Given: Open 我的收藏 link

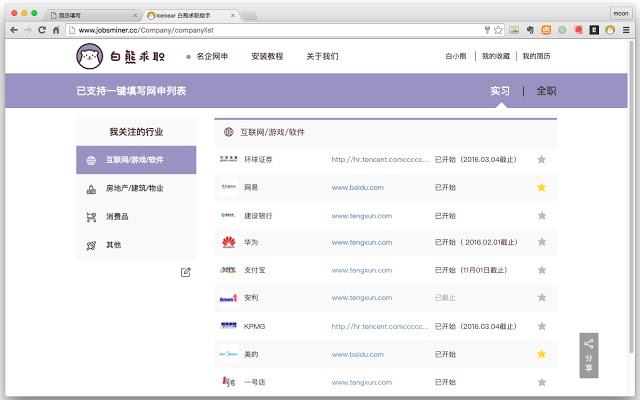Looking at the screenshot, I should 496,56.
